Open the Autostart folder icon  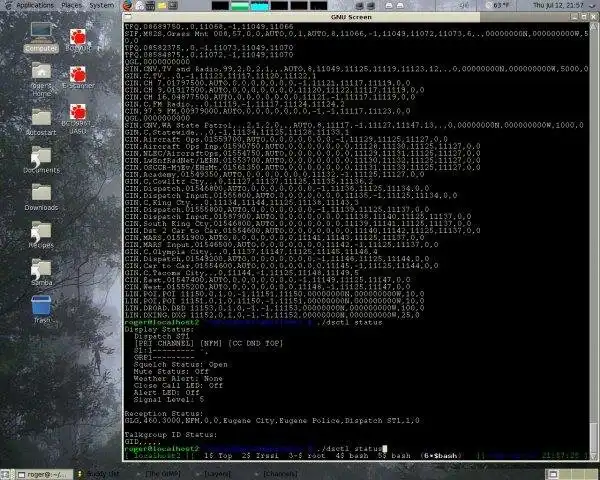(x=41, y=122)
